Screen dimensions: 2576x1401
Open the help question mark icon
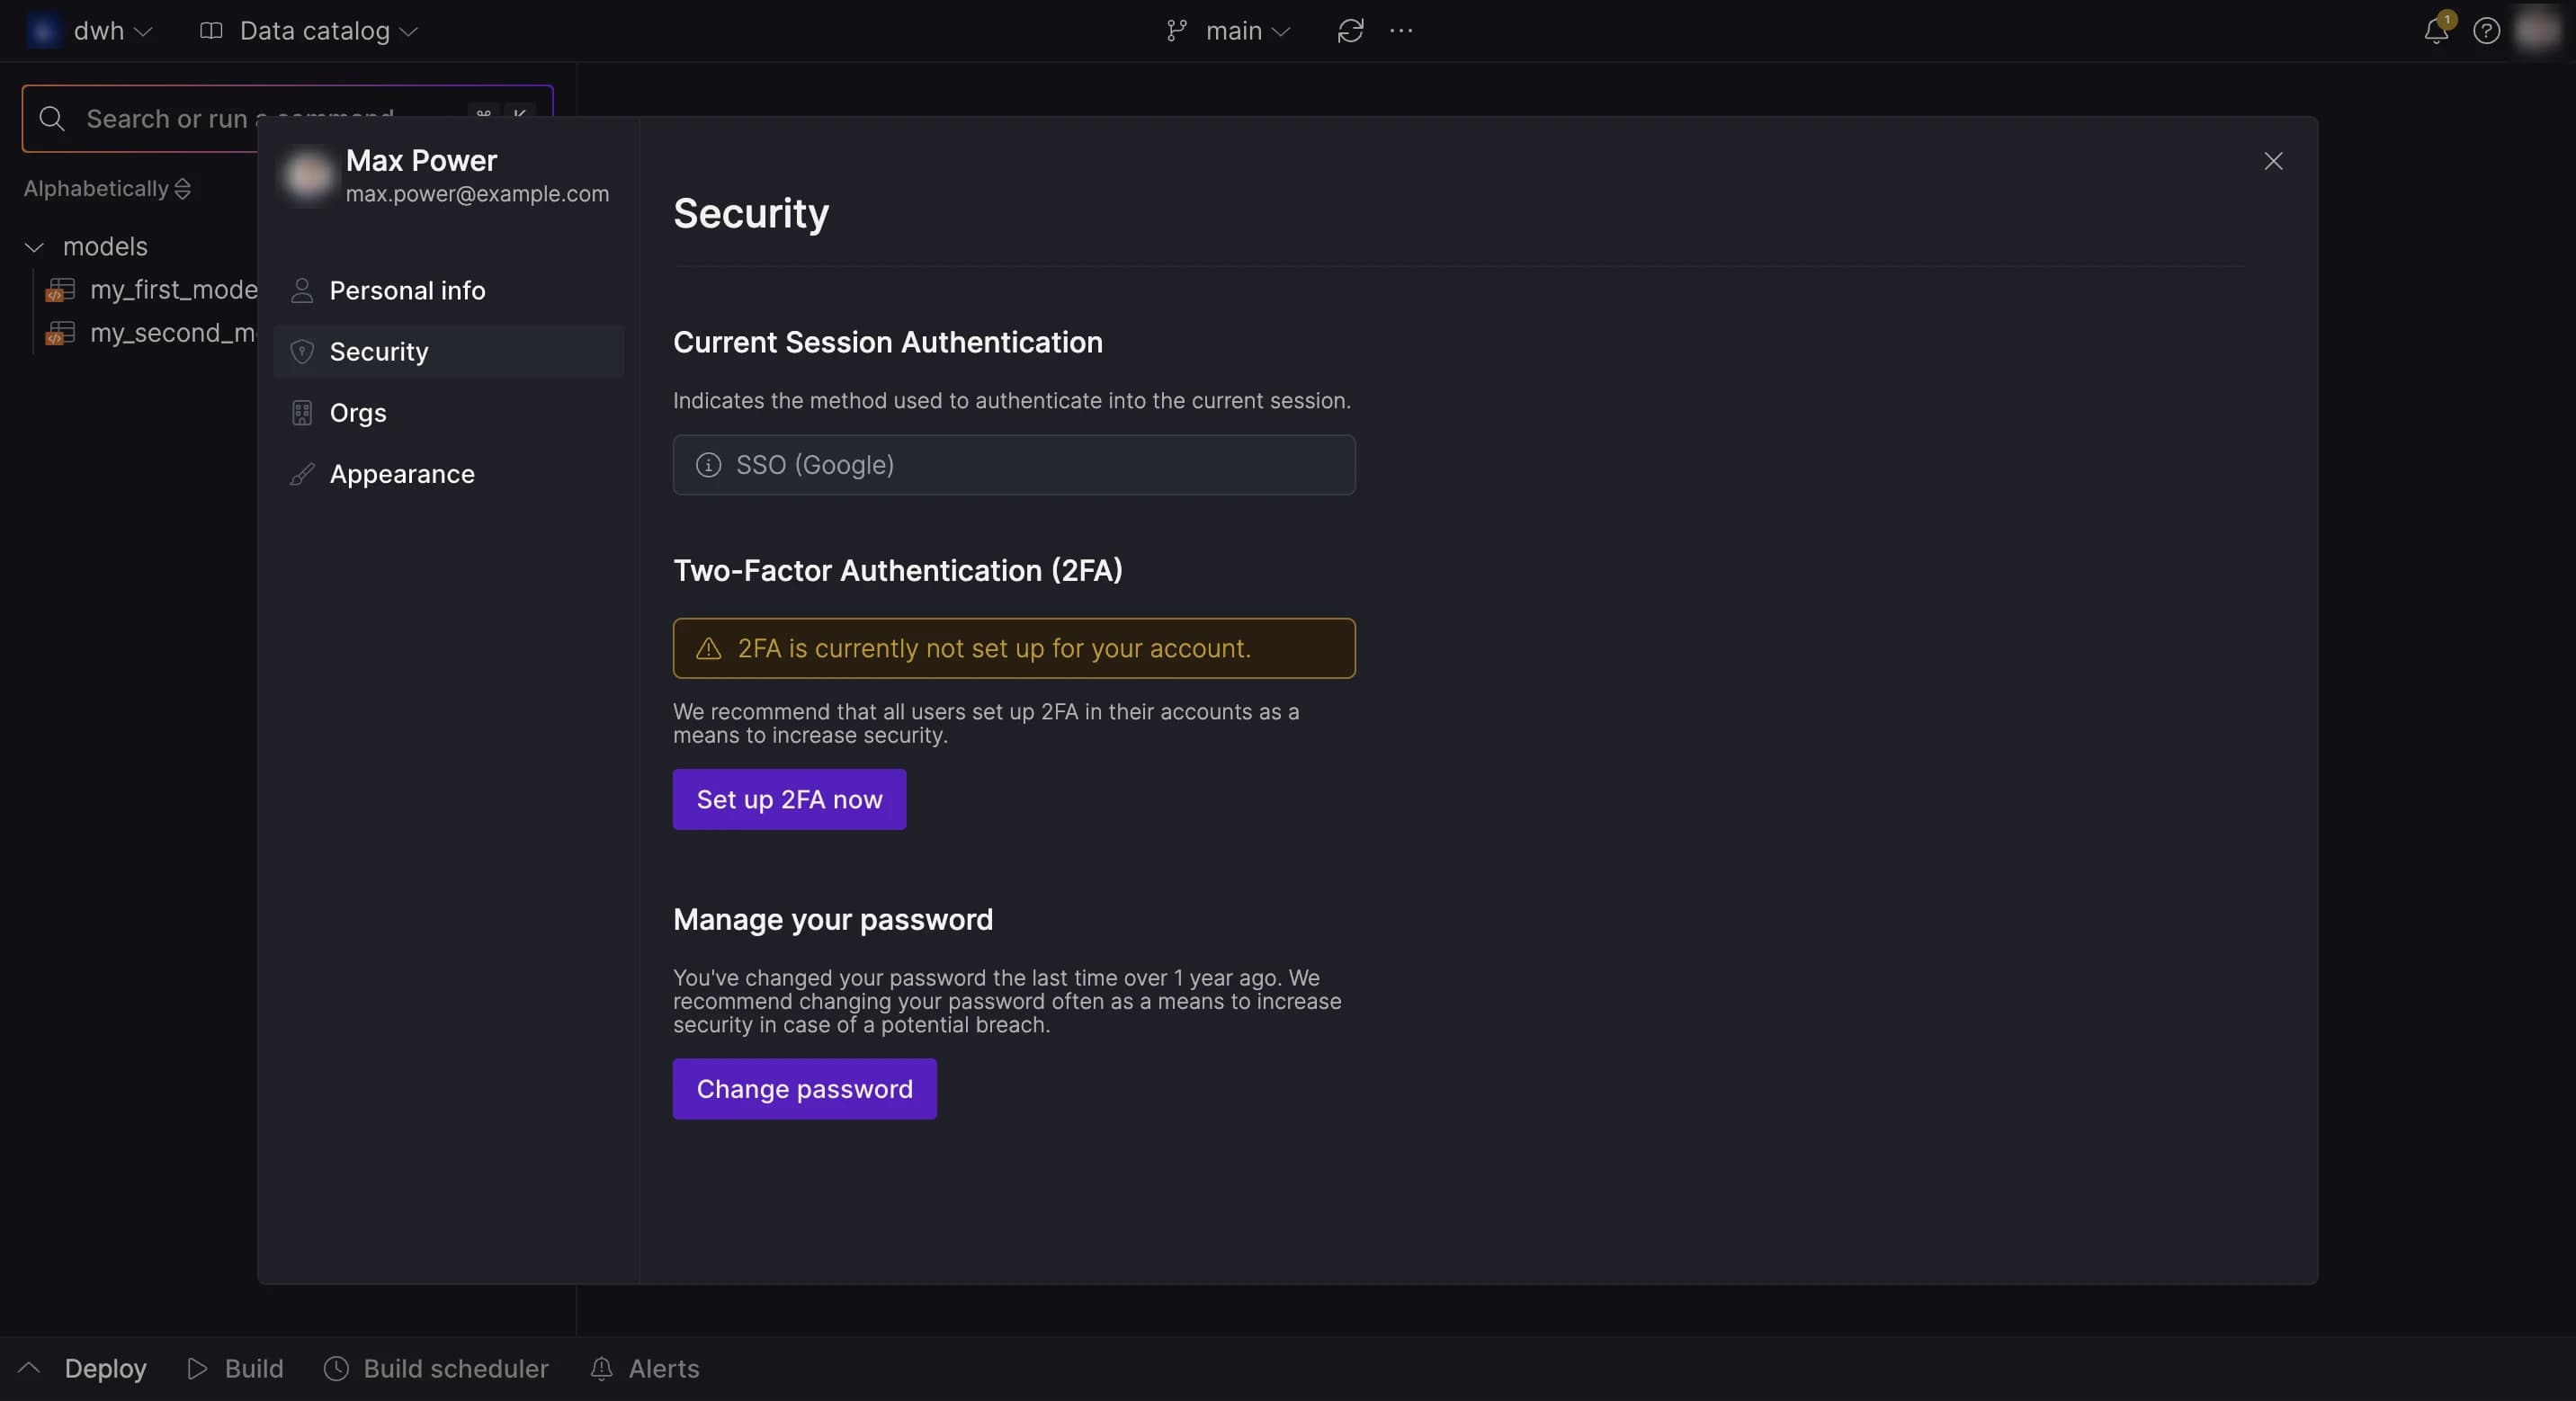2486,31
